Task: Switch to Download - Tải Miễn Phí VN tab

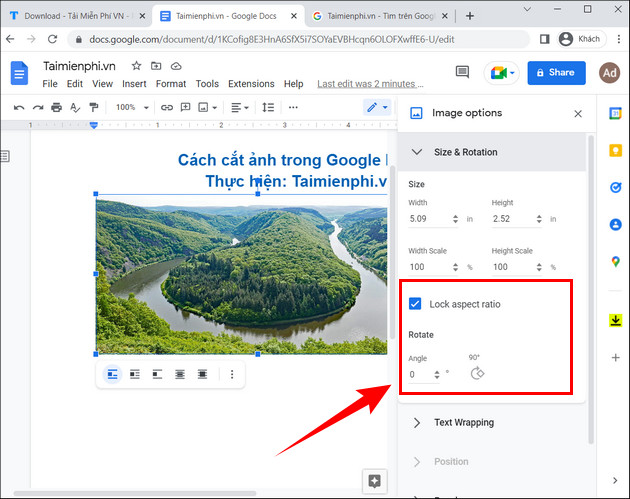Action: pos(76,16)
